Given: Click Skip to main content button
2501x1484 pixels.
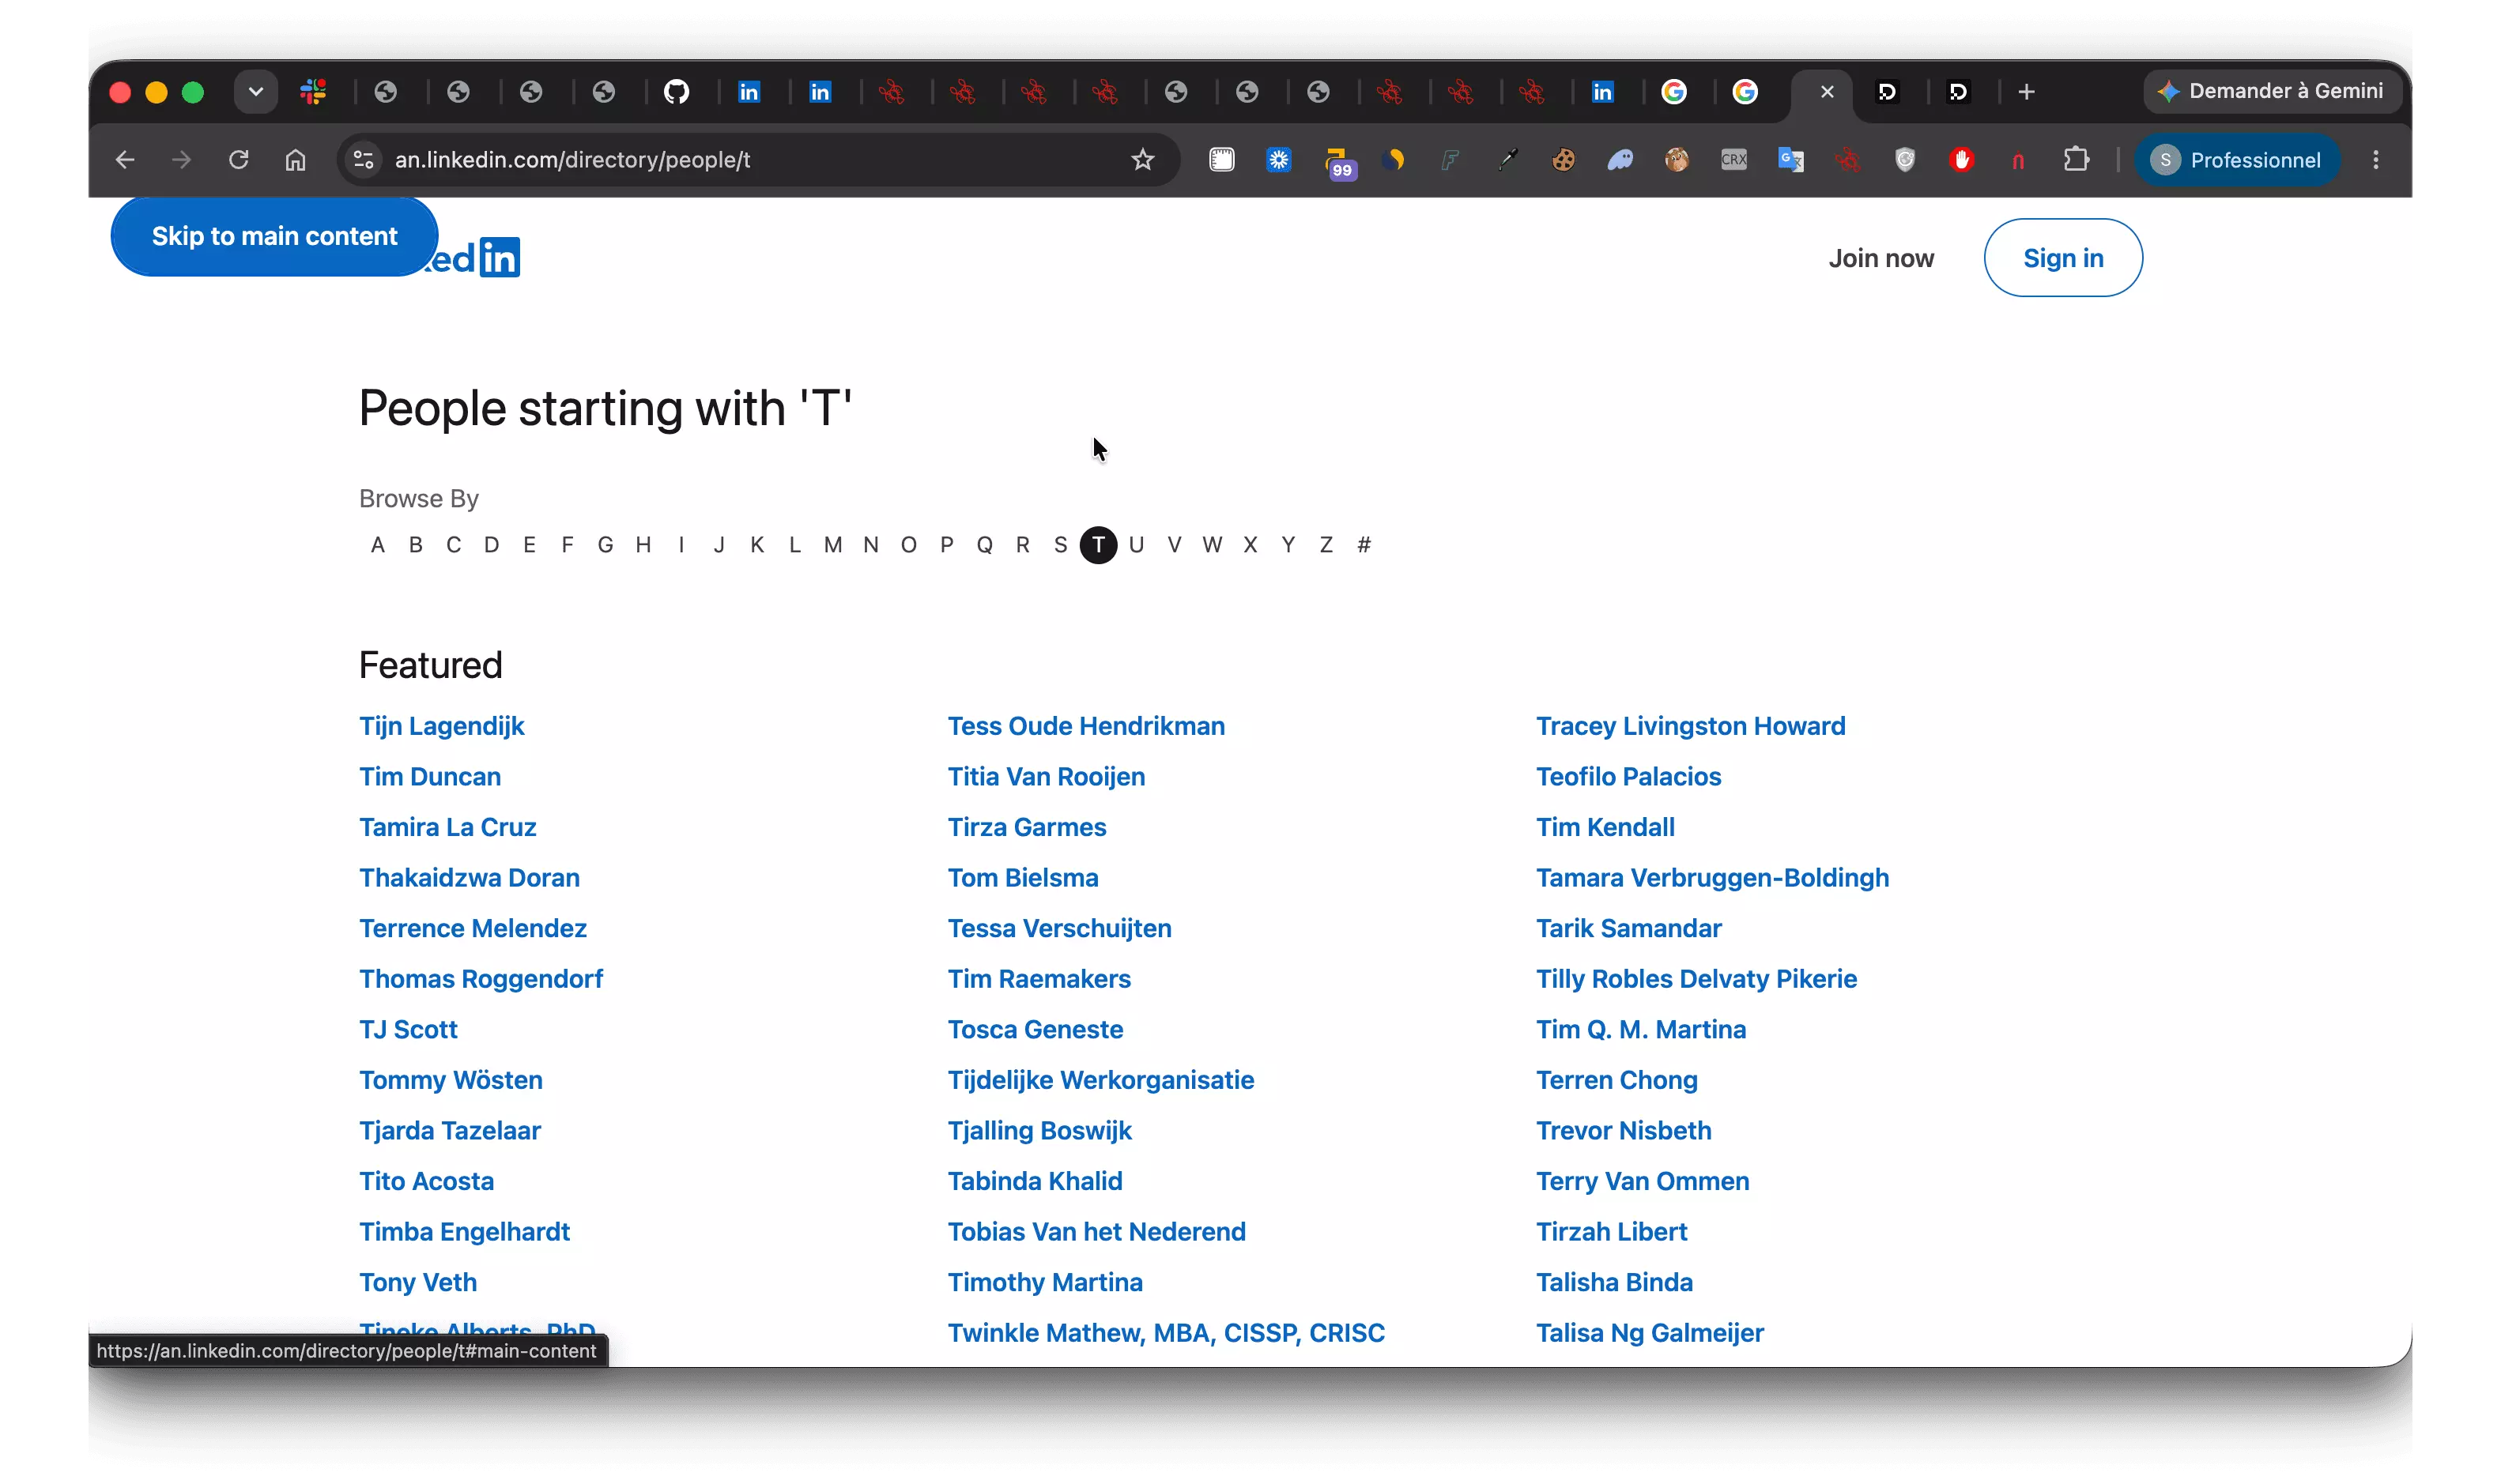Looking at the screenshot, I should (274, 236).
